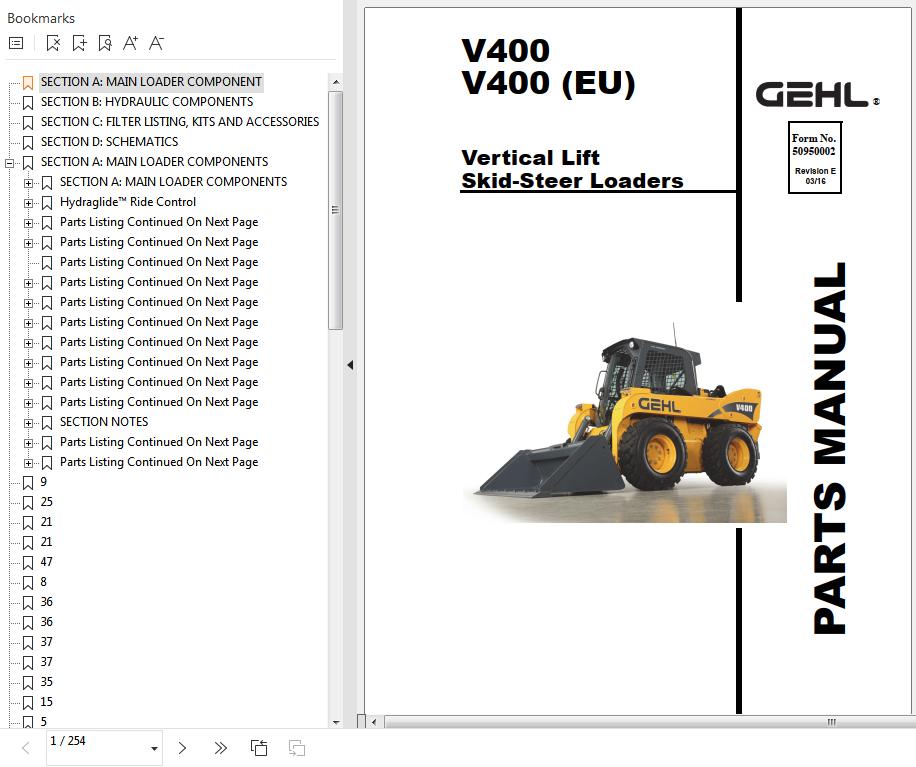Screen dimensions: 916x767
Task: Select the bookmark labeled 8
Action: pyautogui.click(x=43, y=582)
